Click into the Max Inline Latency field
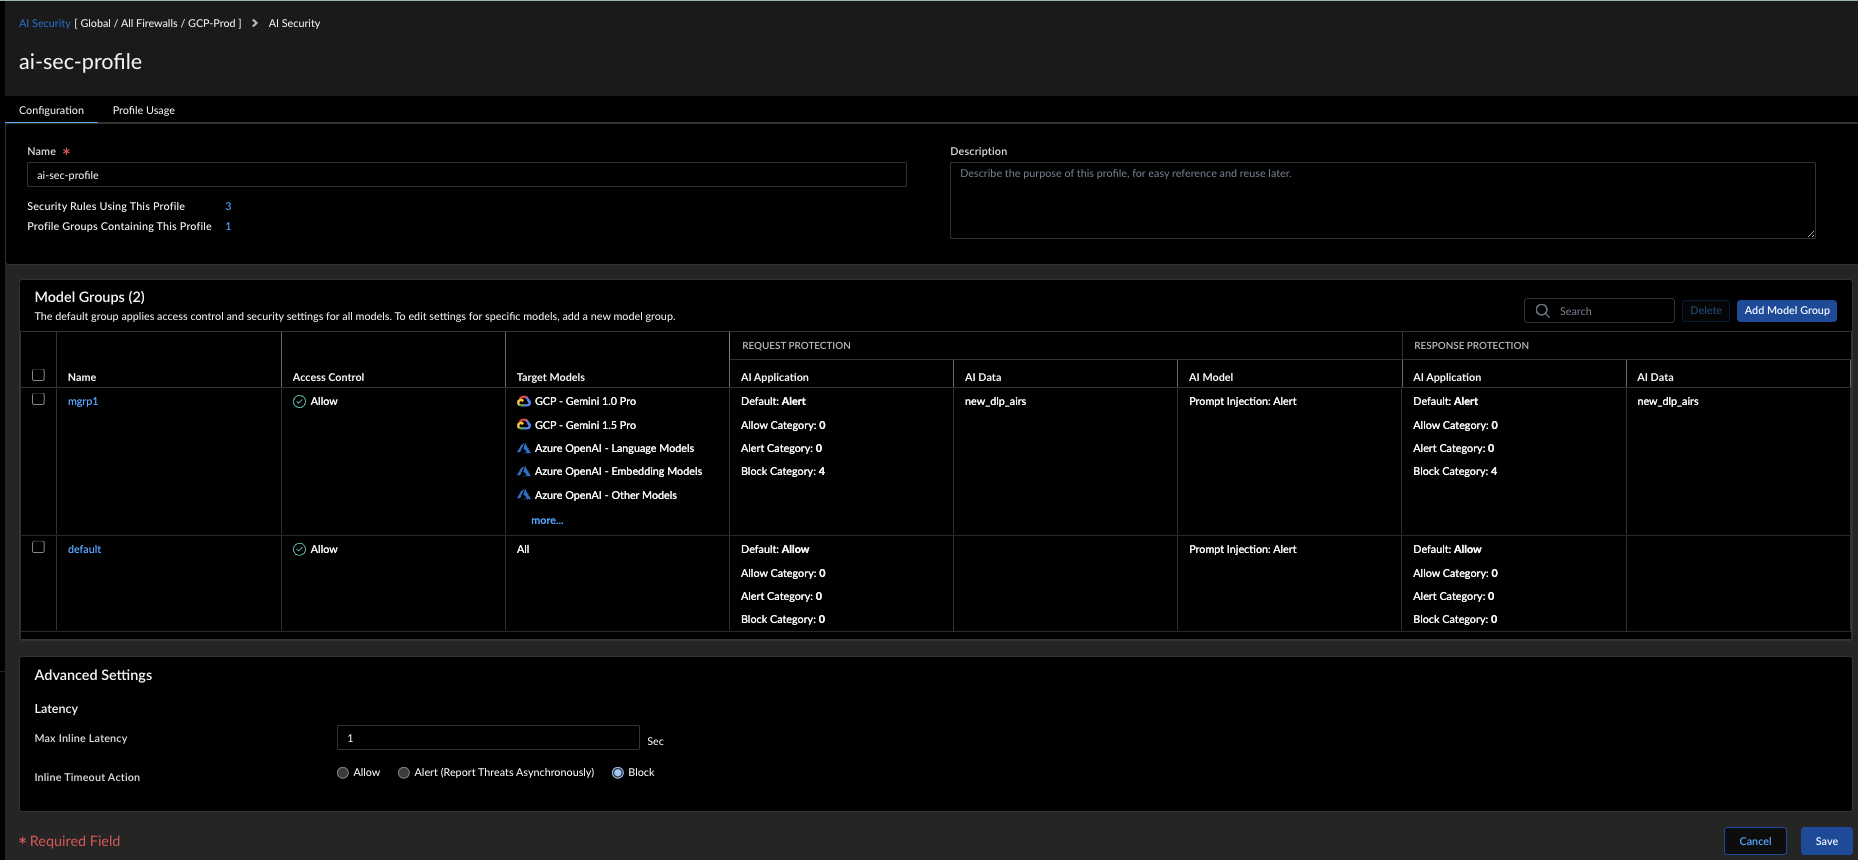 click(488, 738)
